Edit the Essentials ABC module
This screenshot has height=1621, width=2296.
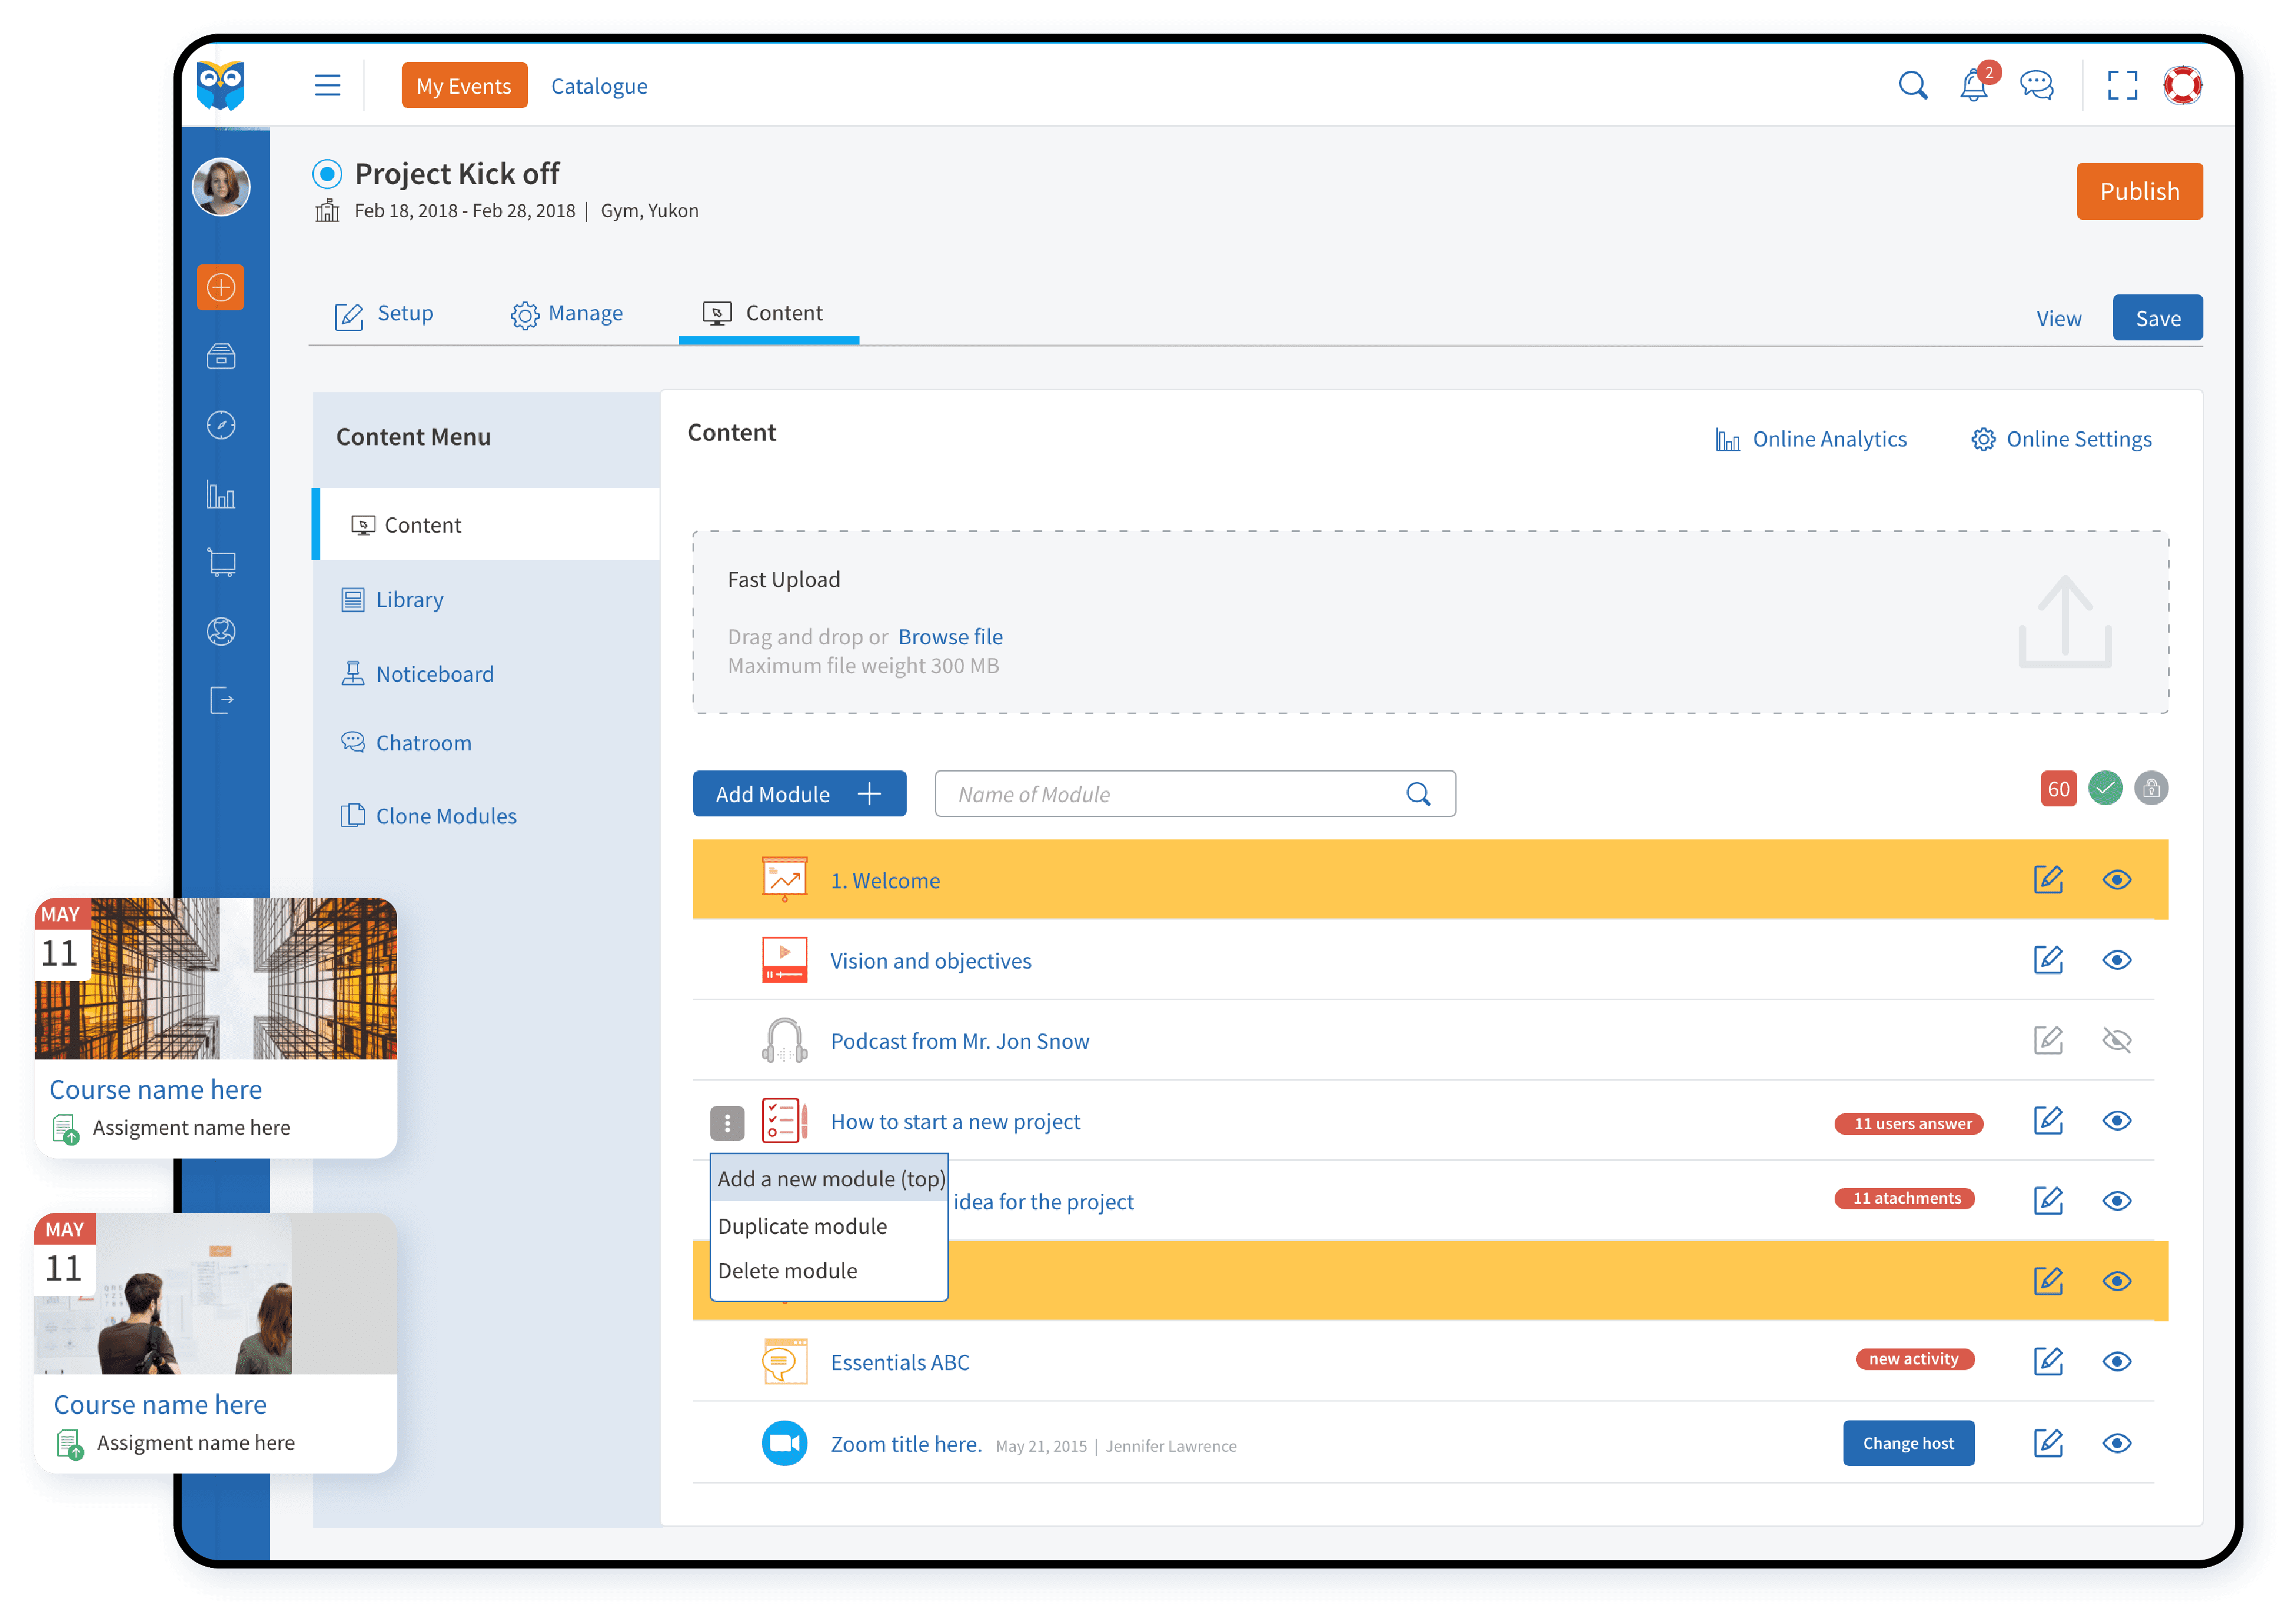click(x=2047, y=1362)
